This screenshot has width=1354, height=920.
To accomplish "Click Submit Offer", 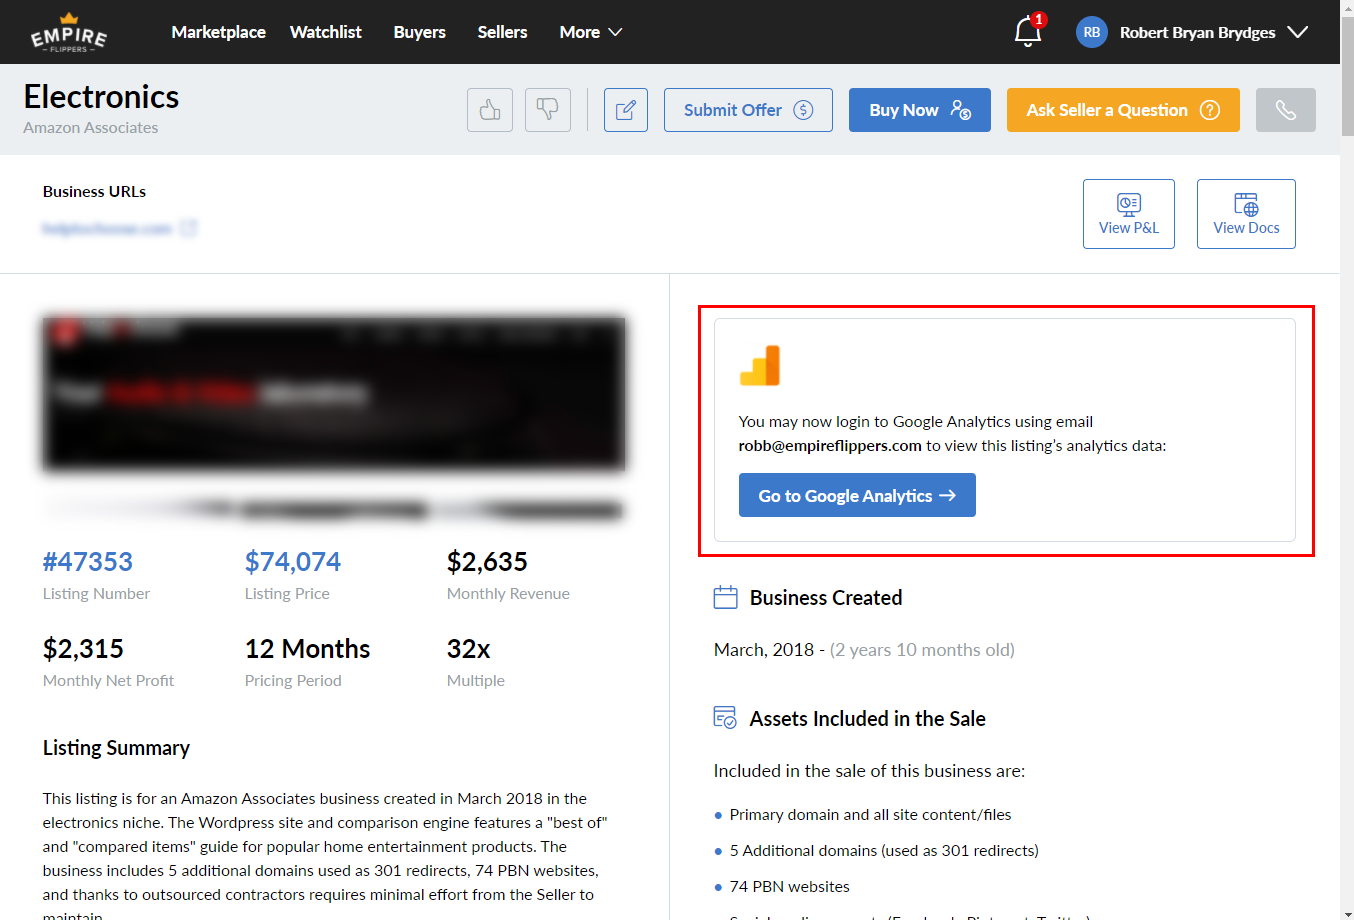I will tap(748, 110).
